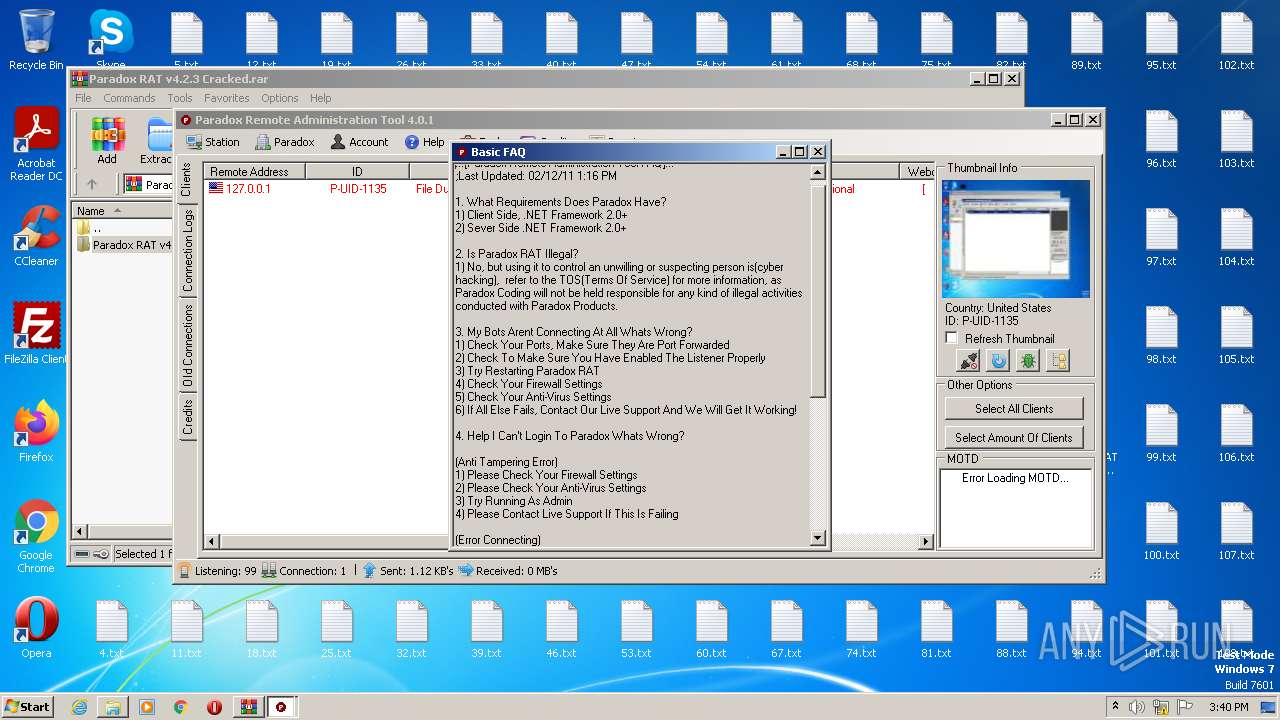Select the 89.txt desktop file

click(1086, 41)
